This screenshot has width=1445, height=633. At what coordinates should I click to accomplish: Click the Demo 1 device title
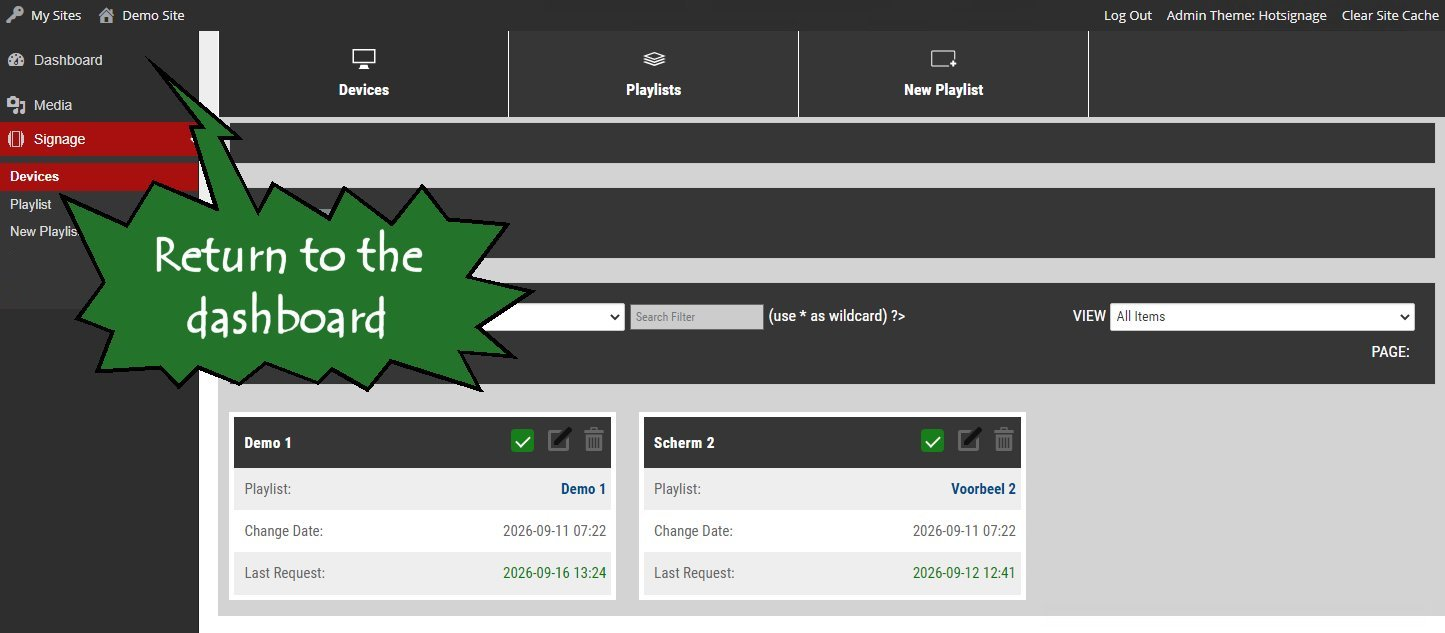coord(268,443)
